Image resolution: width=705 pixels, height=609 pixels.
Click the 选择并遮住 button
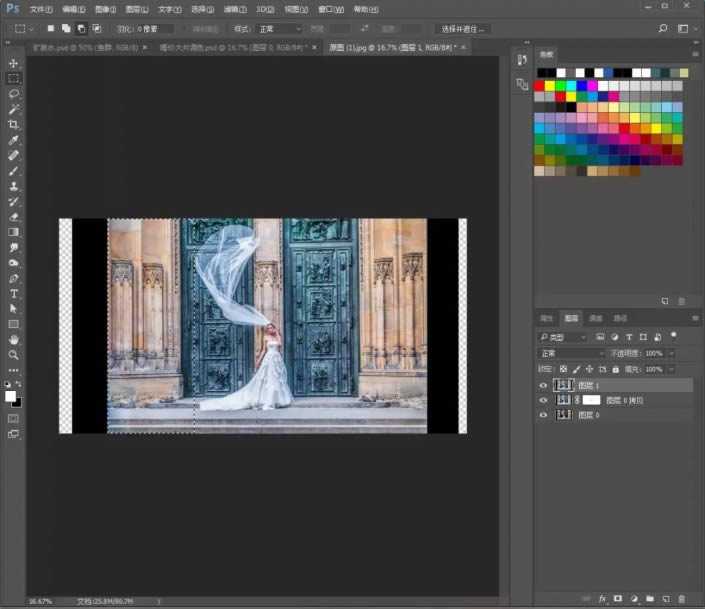[463, 29]
